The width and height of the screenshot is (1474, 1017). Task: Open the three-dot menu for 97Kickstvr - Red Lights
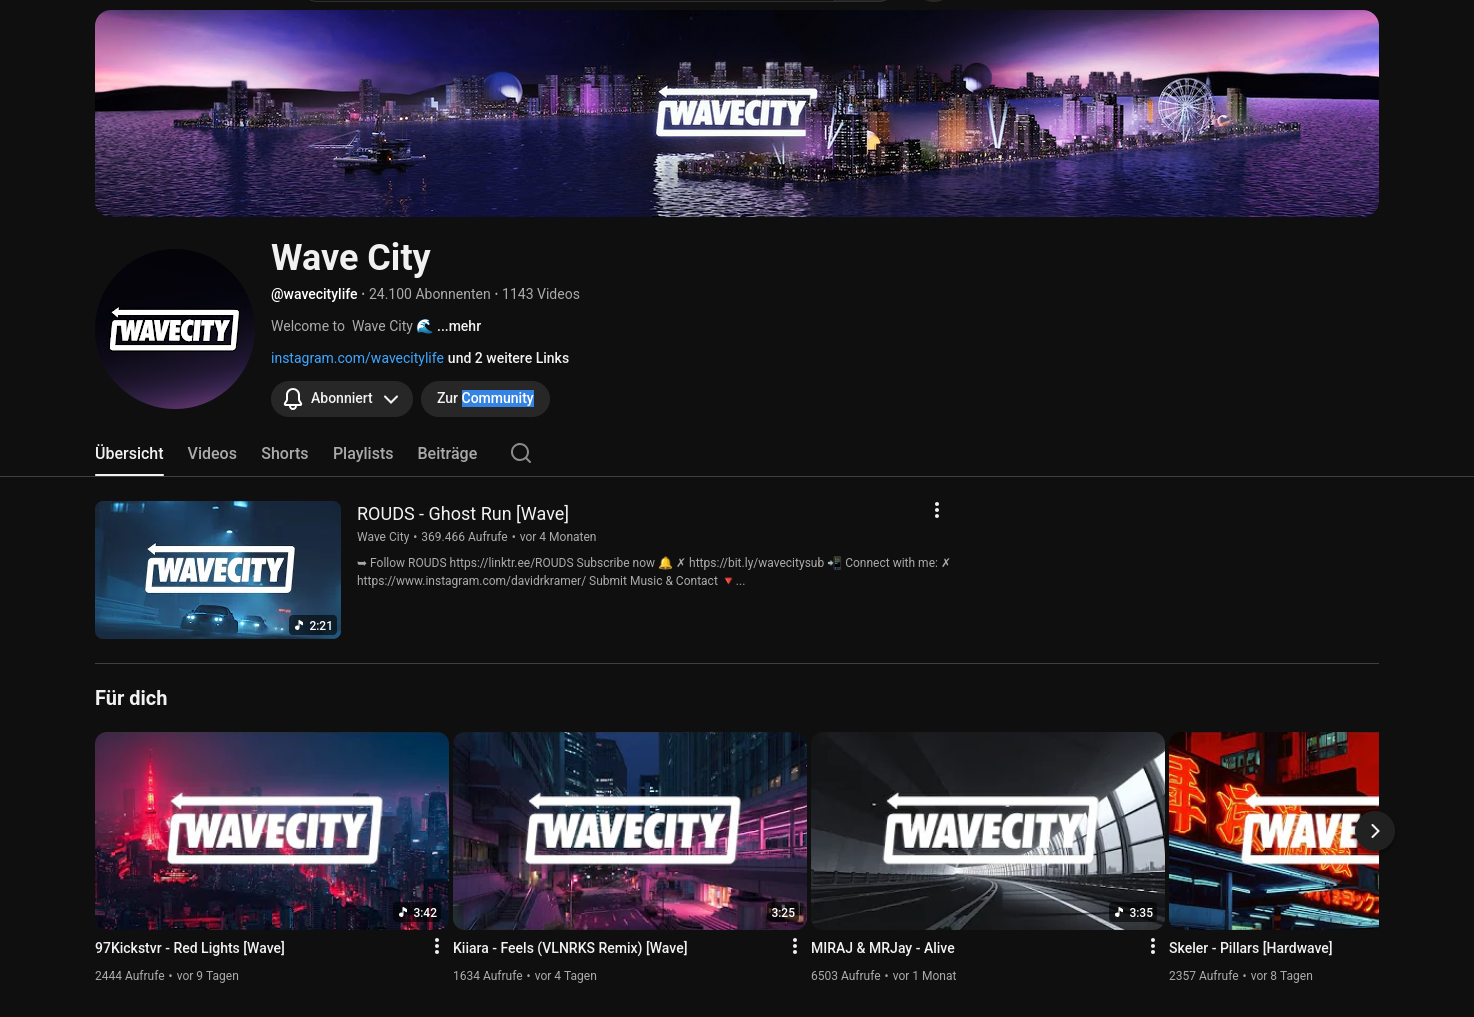(437, 946)
